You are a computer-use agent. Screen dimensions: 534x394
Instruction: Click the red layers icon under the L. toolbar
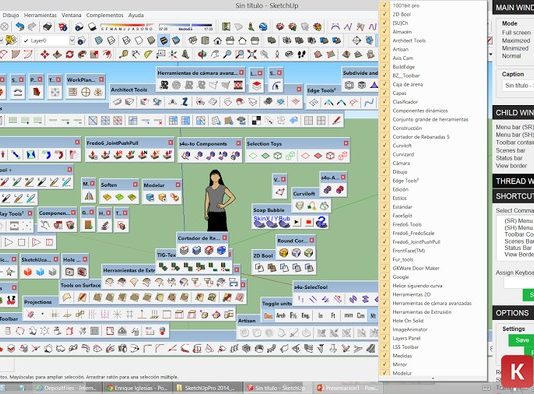256,85
